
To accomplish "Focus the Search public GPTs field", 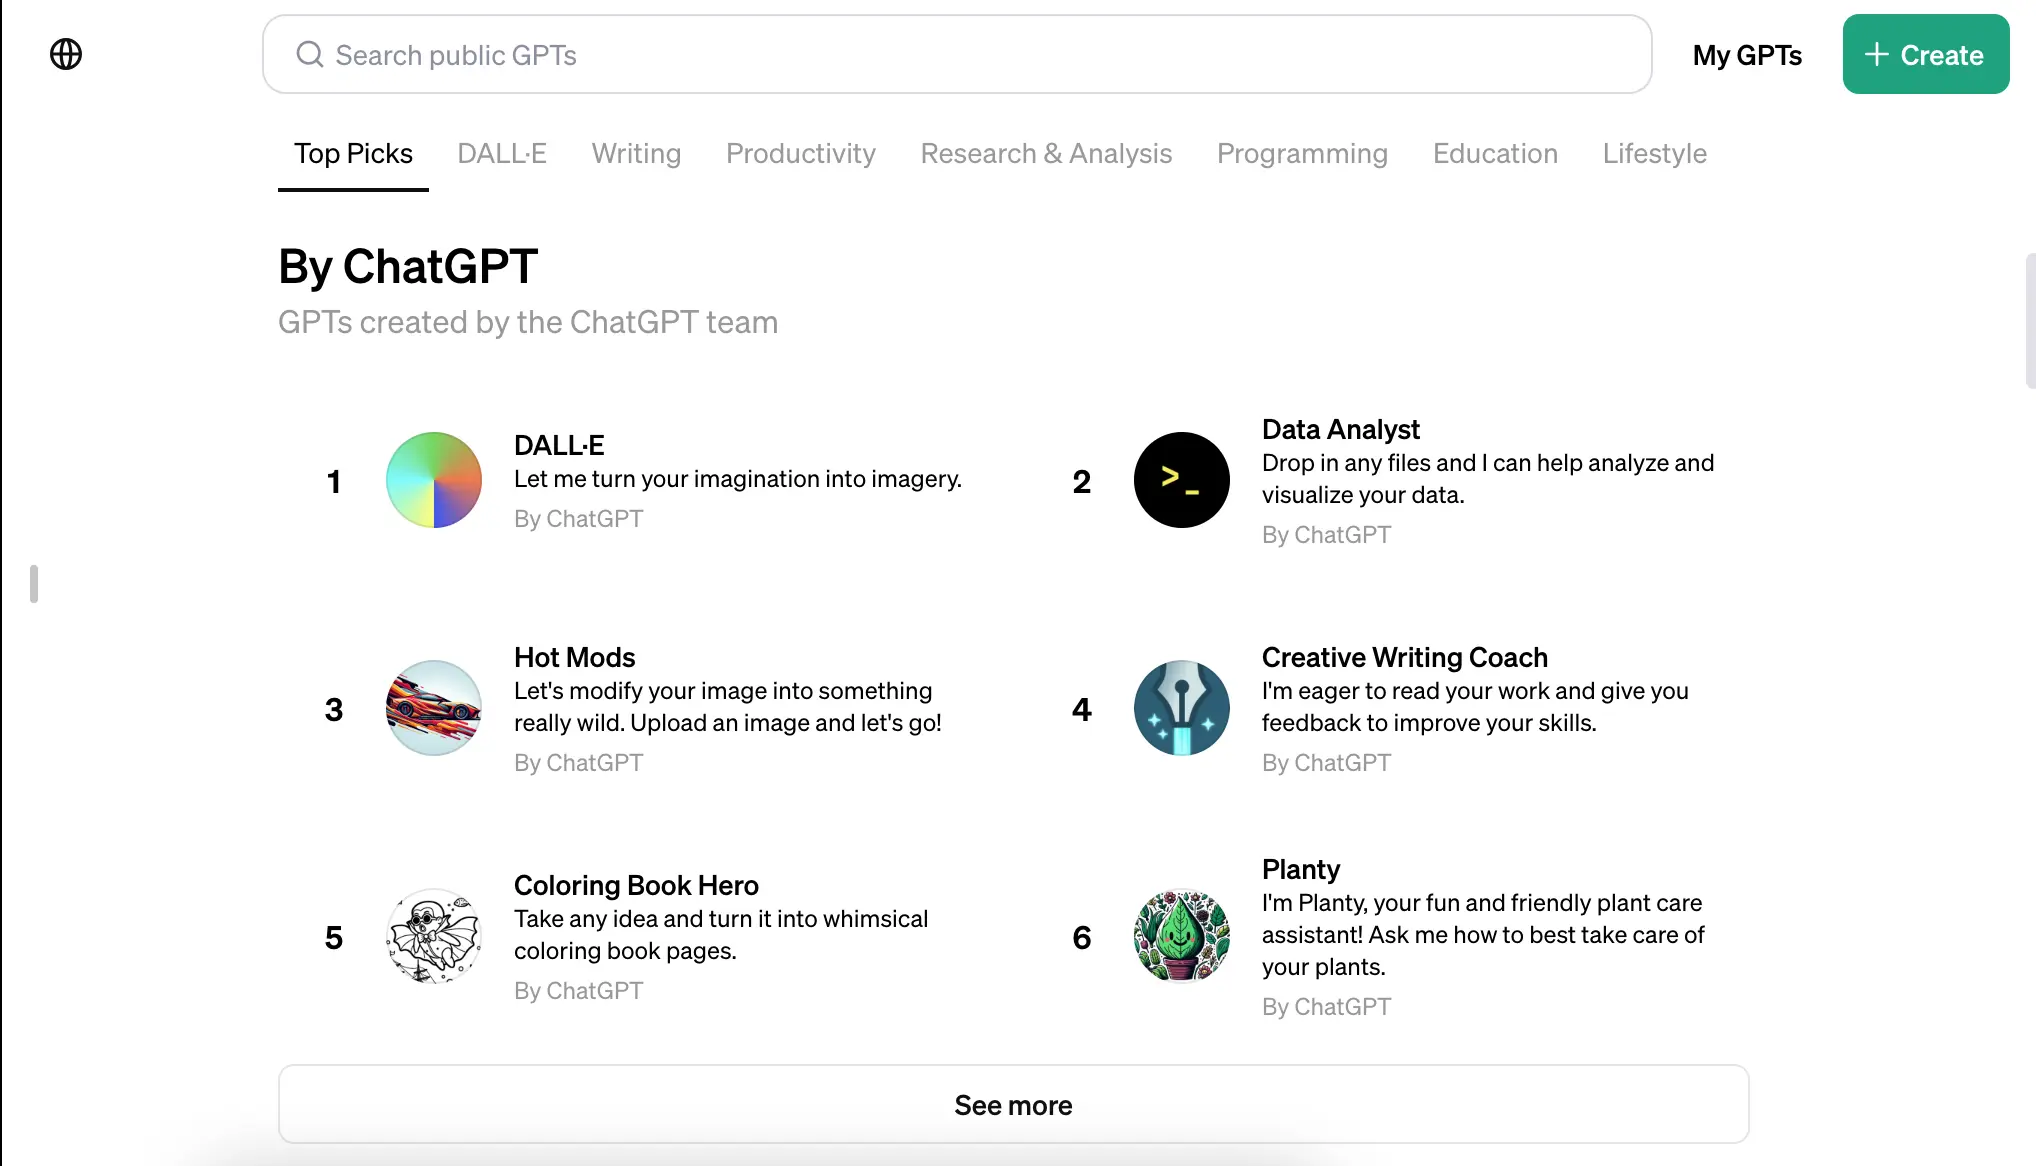I will (x=957, y=54).
